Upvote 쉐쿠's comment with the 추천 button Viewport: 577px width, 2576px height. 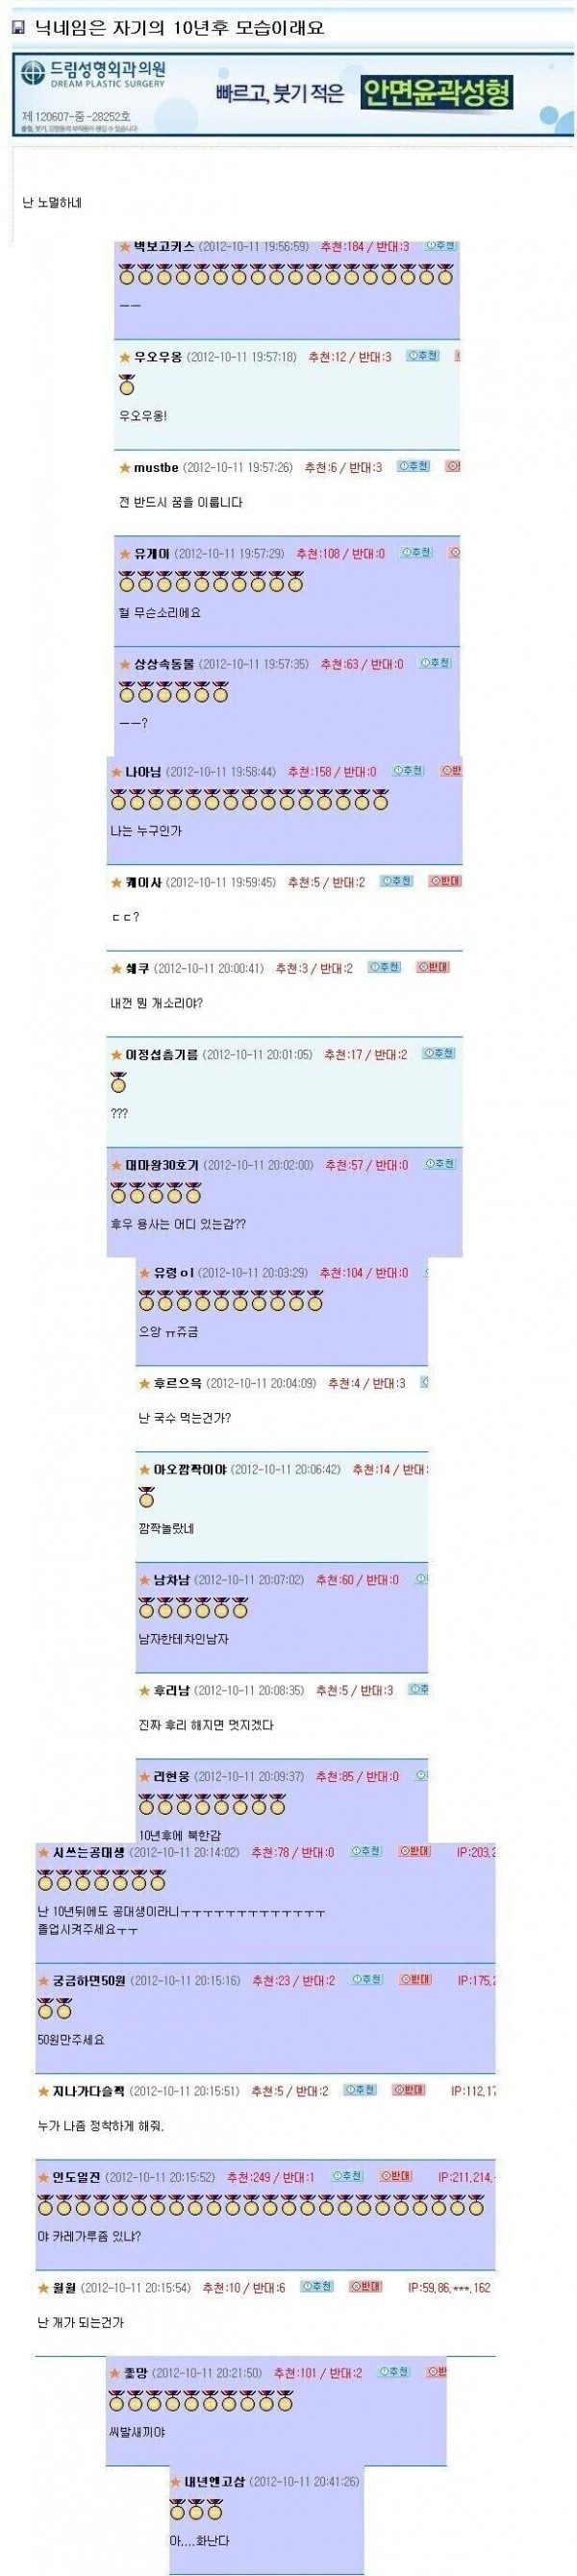point(384,967)
